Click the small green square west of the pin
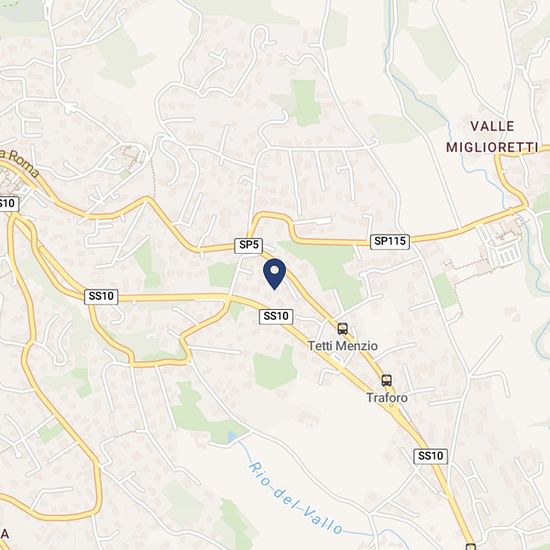This screenshot has height=550, width=550. point(223,275)
